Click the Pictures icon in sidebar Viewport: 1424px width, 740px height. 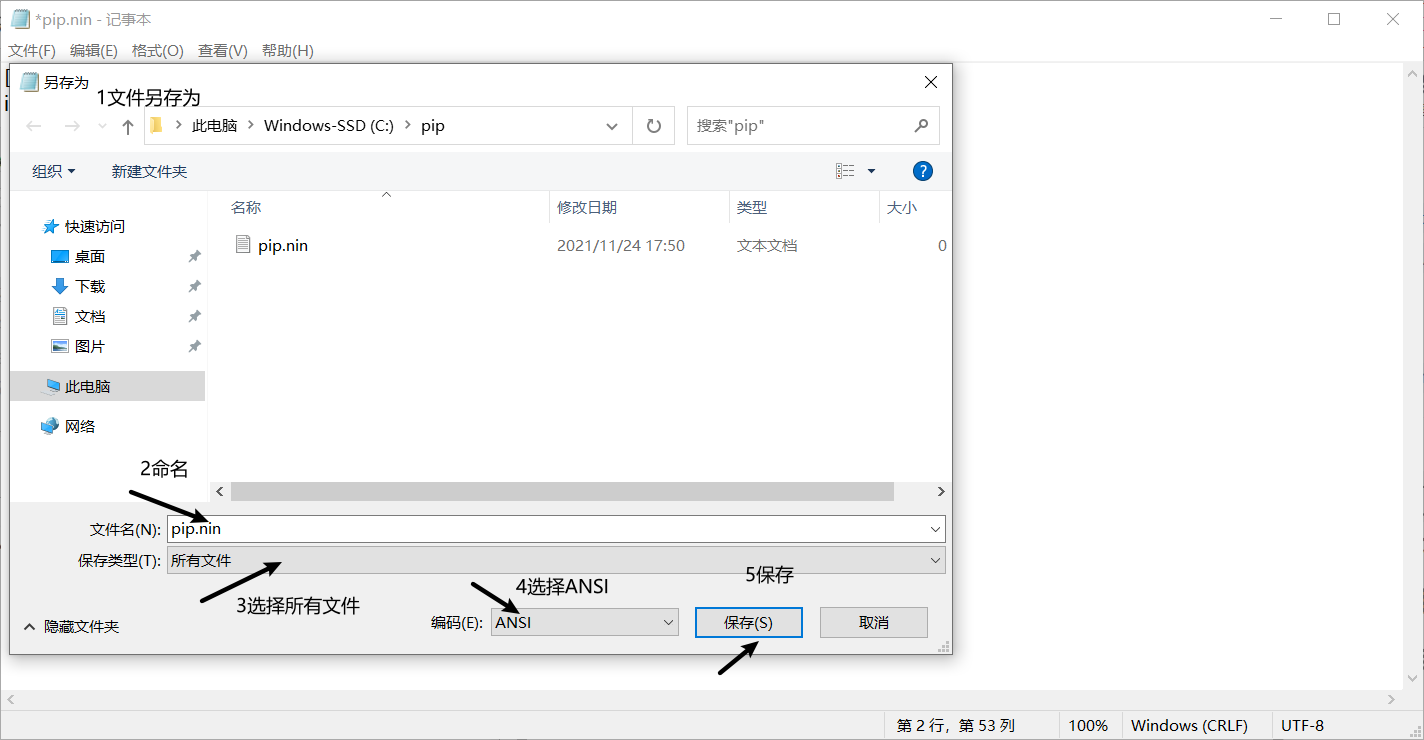[x=60, y=346]
